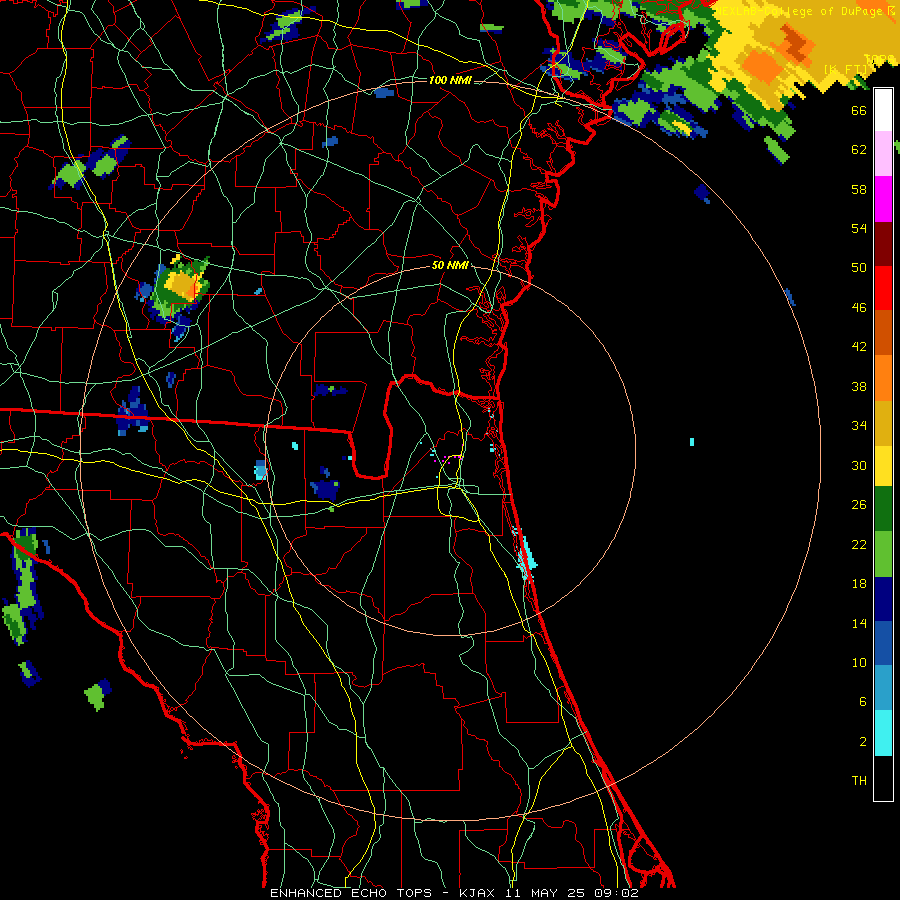
Task: Click the 14 scale label
Action: pos(859,623)
